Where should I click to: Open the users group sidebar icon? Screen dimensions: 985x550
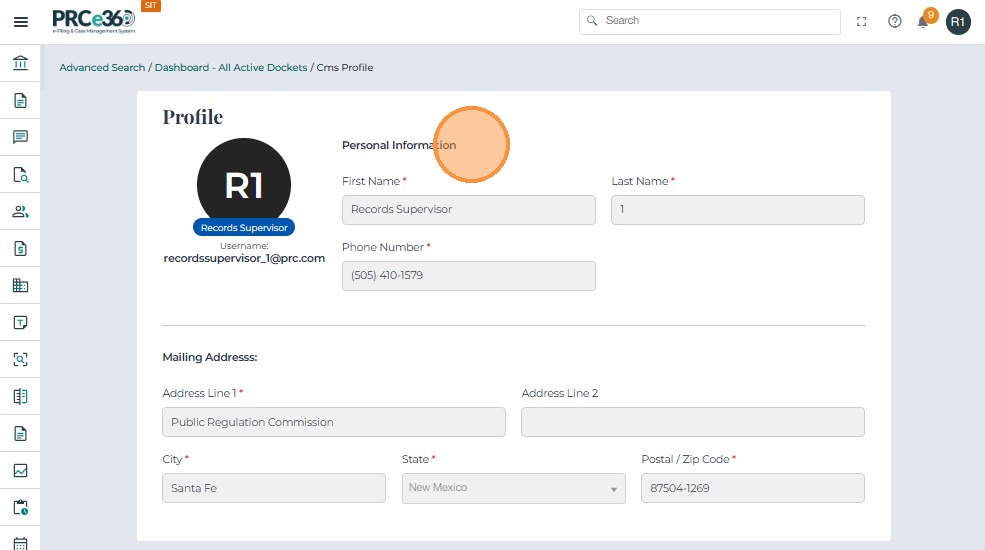point(20,211)
